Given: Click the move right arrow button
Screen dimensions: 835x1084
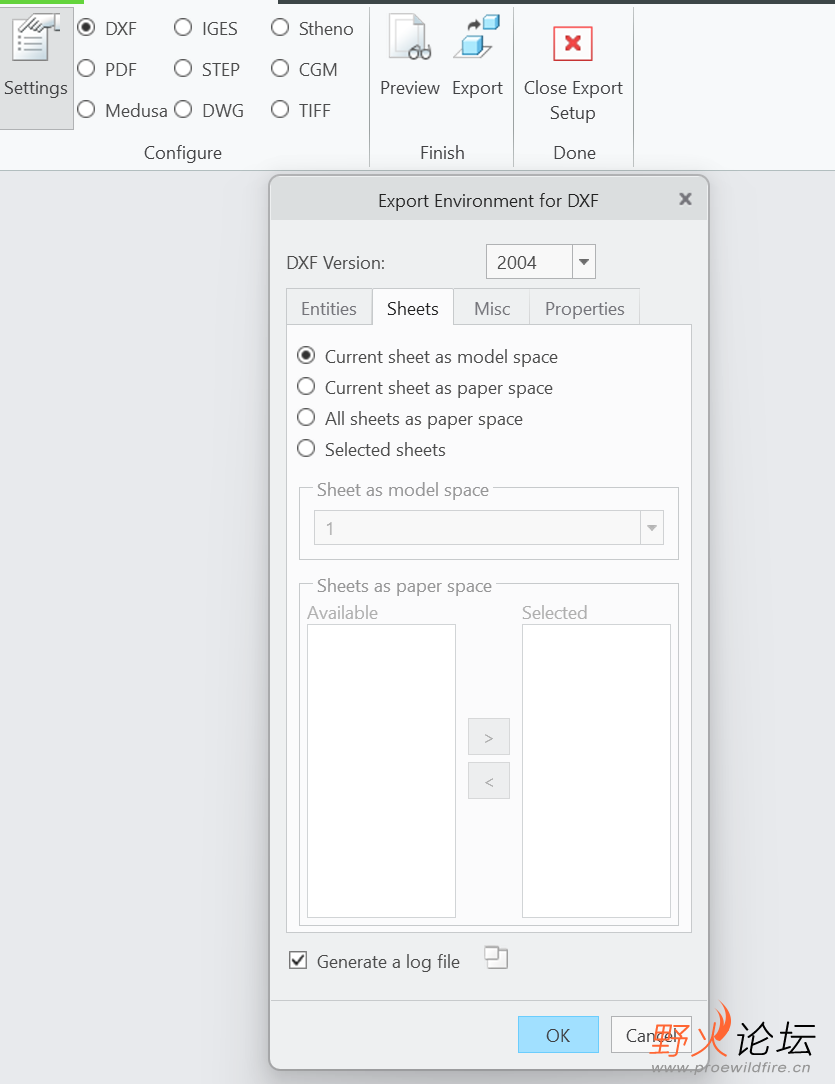Looking at the screenshot, I should click(x=489, y=737).
